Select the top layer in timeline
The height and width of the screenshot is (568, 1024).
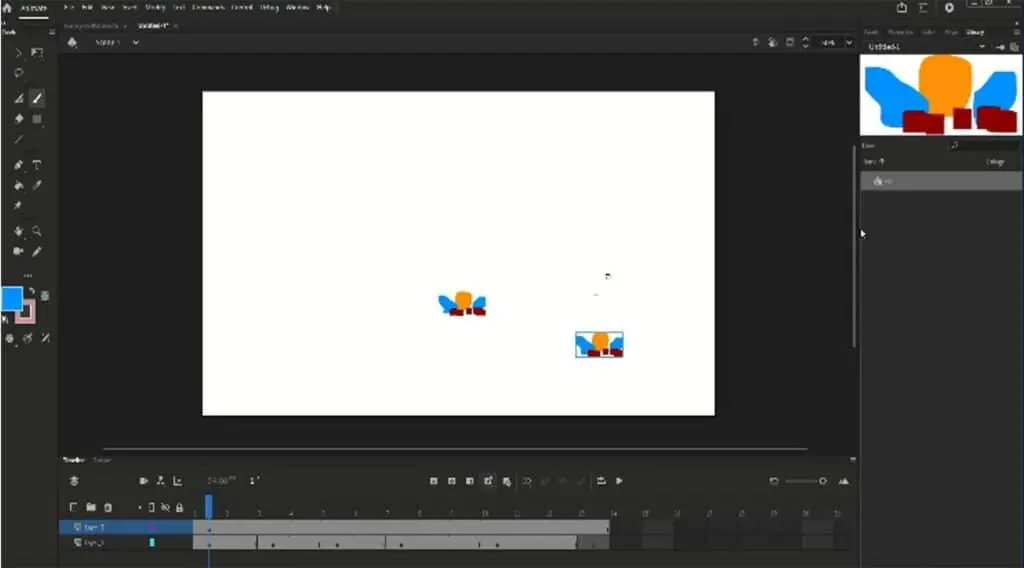(x=125, y=527)
